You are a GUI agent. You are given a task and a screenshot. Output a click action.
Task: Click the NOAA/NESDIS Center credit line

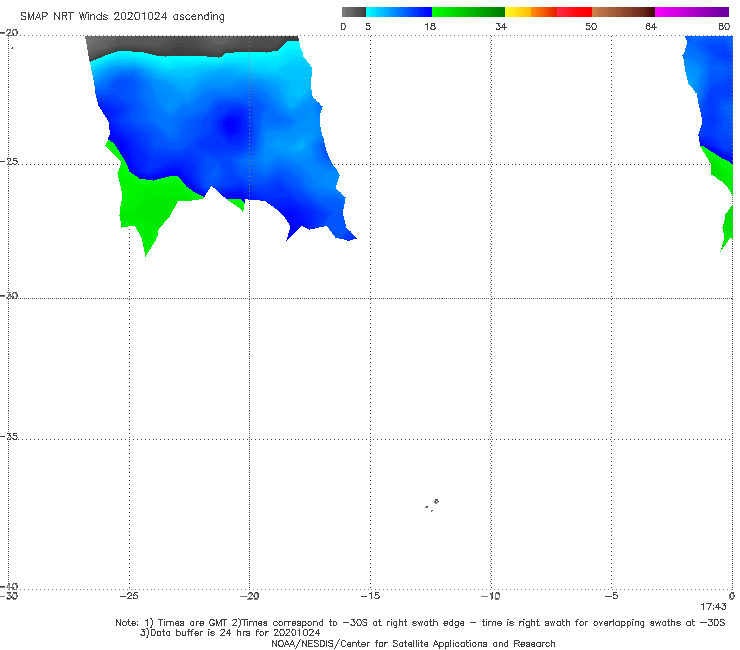(413, 643)
